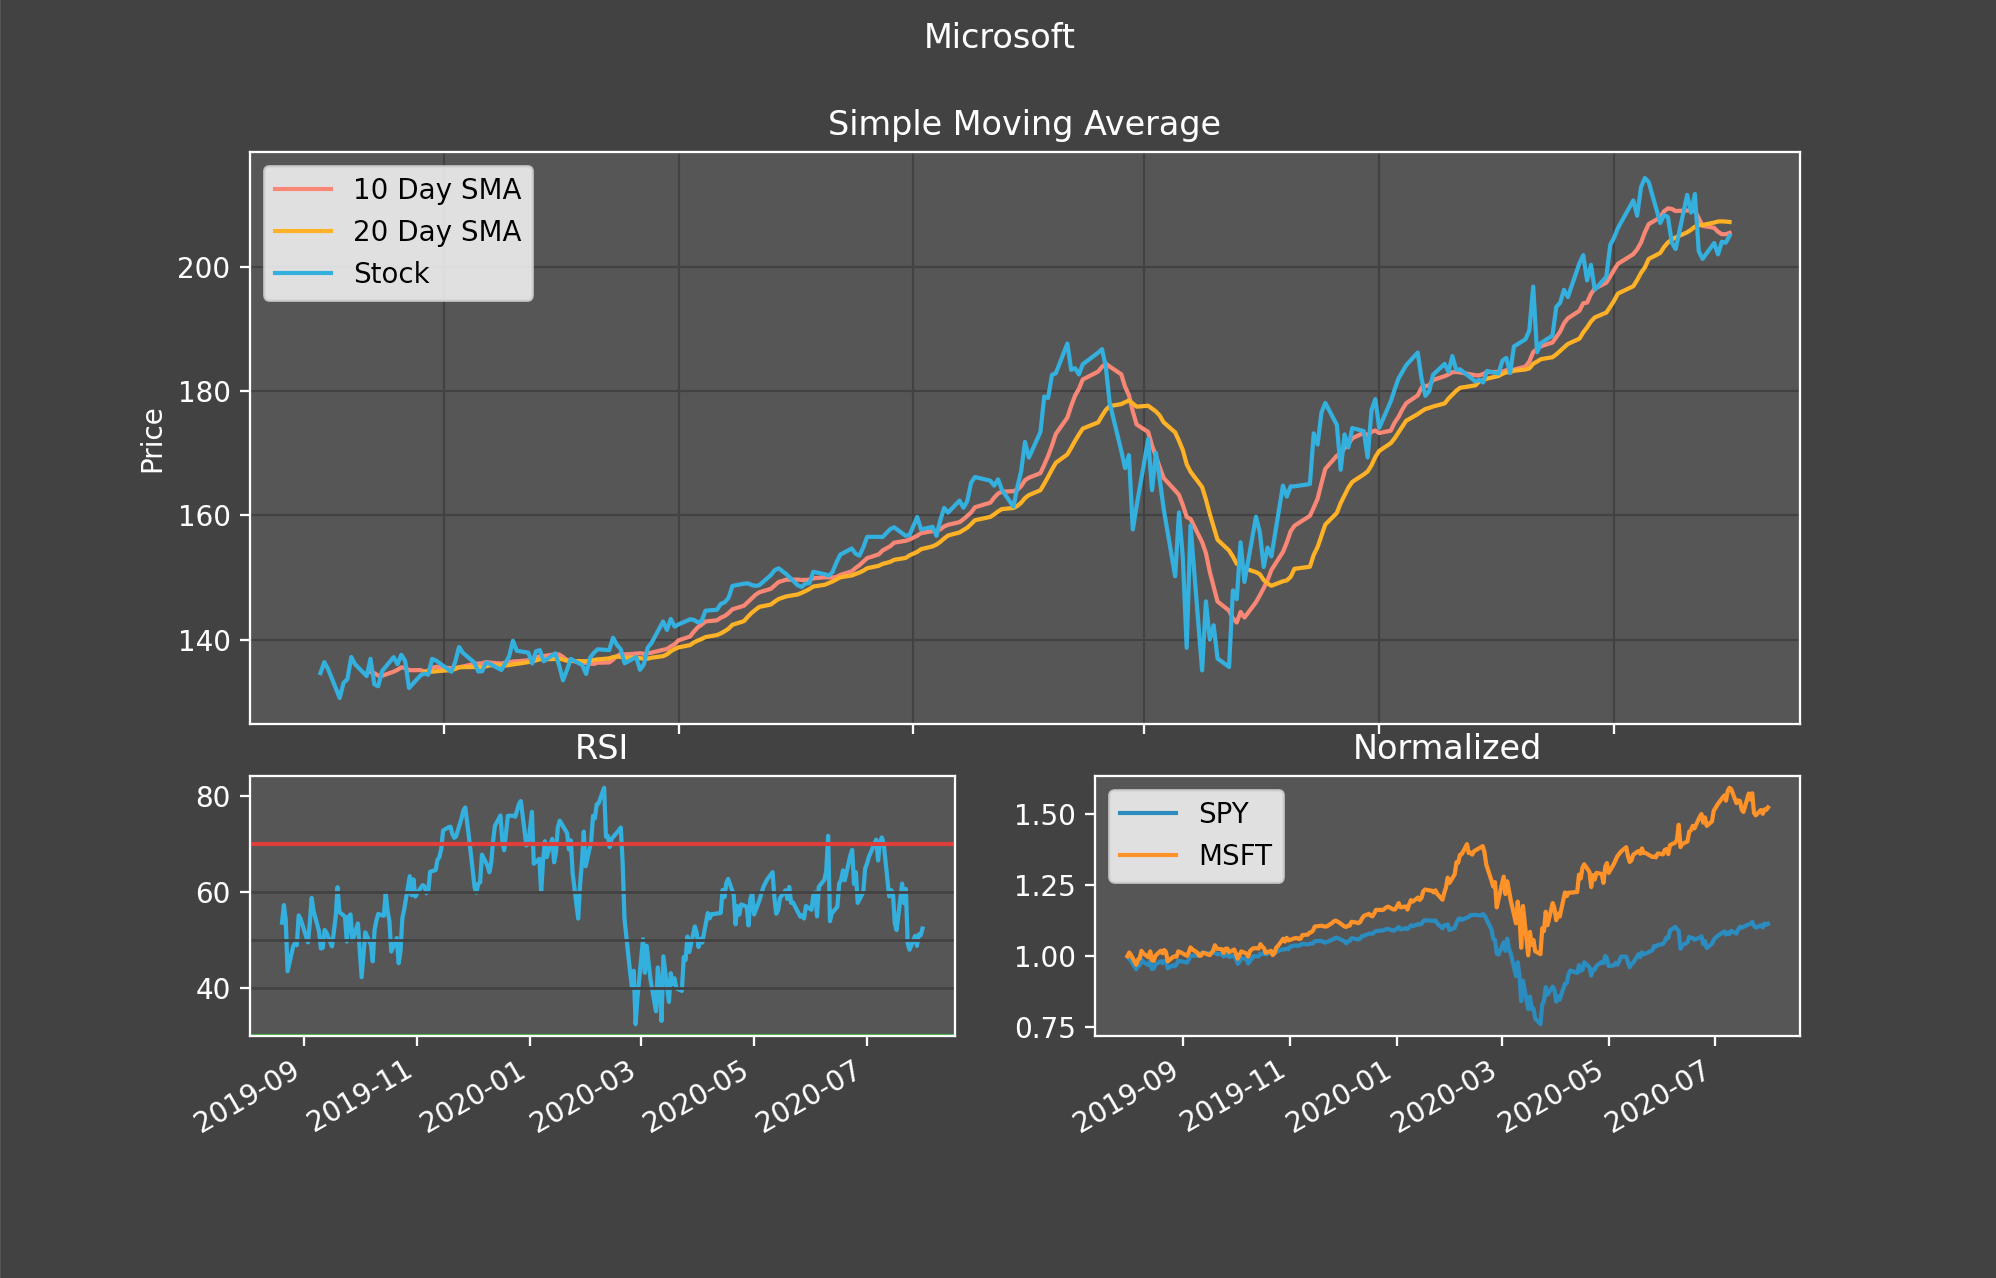Click the Normalized subplot title
Screen dimensions: 1996x1278
1446,748
